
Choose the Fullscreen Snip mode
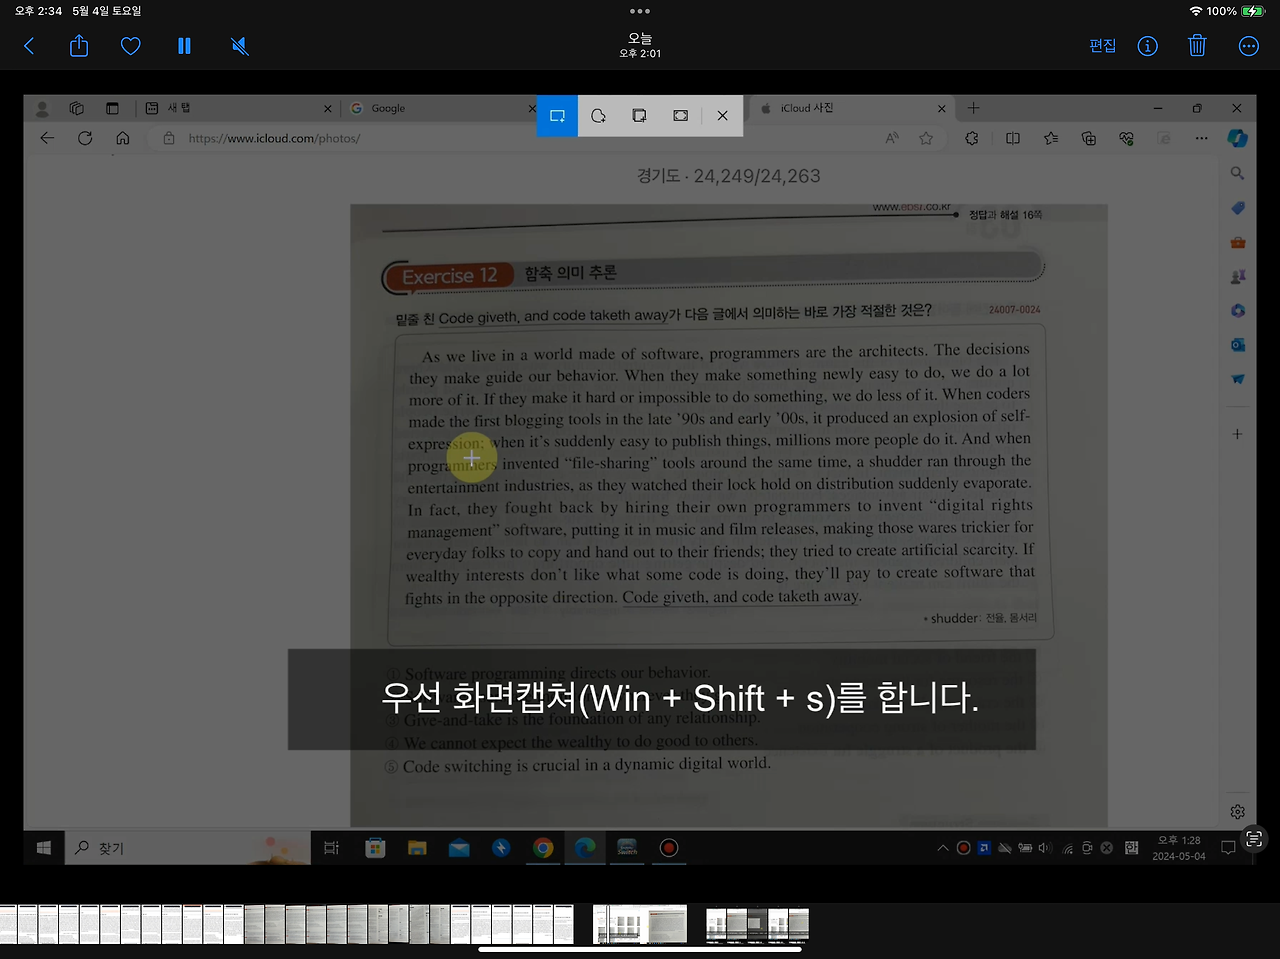(680, 116)
